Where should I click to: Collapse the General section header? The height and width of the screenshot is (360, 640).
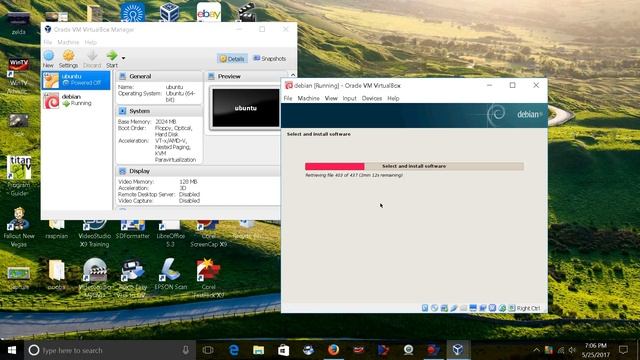(159, 76)
